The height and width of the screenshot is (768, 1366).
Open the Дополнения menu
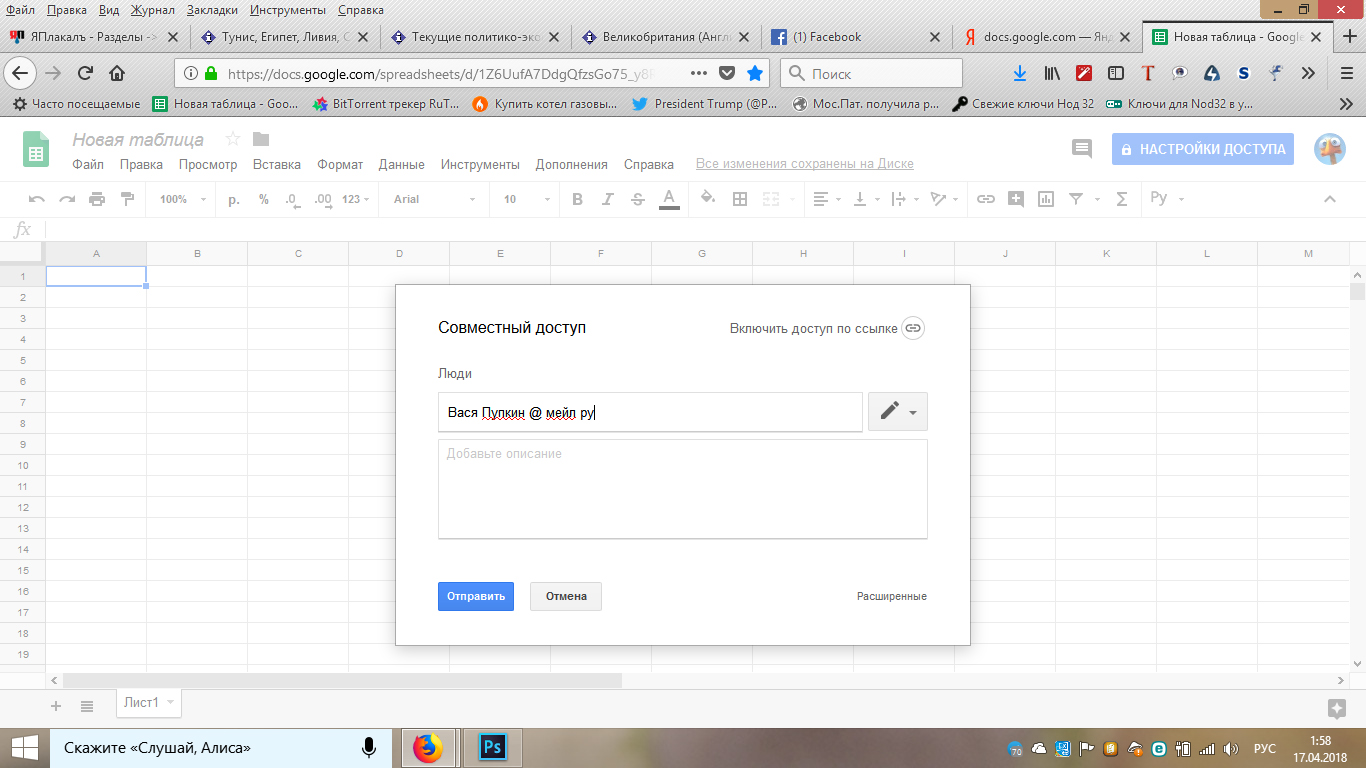pyautogui.click(x=572, y=165)
